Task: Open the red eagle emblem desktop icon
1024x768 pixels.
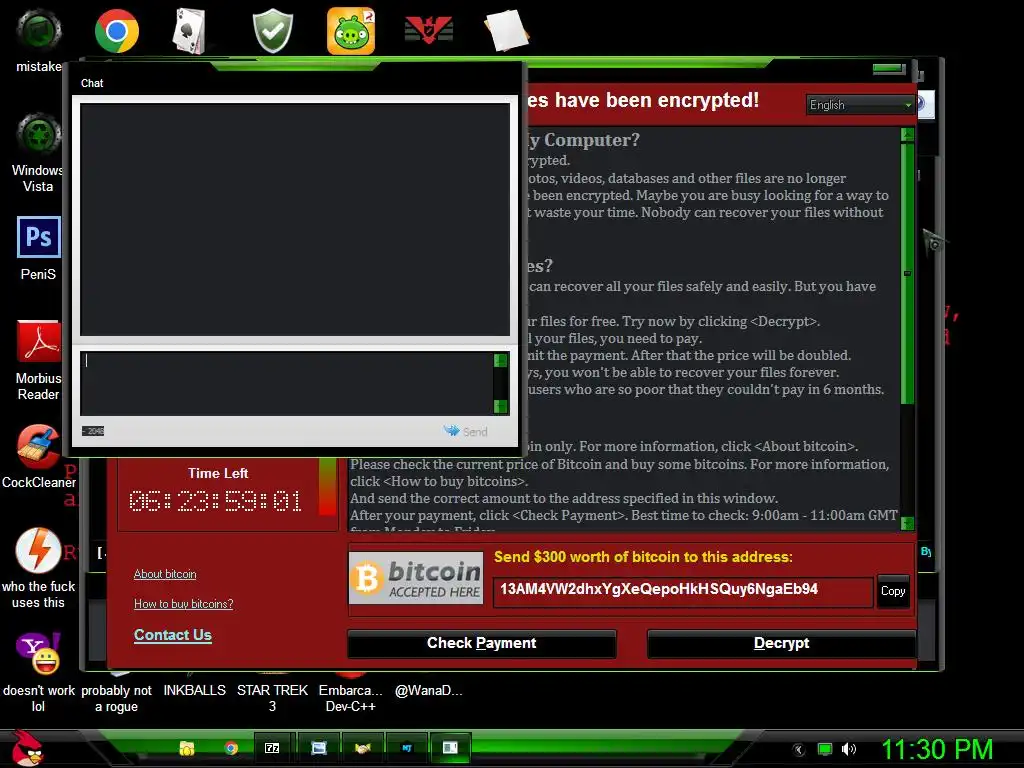Action: pyautogui.click(x=428, y=30)
